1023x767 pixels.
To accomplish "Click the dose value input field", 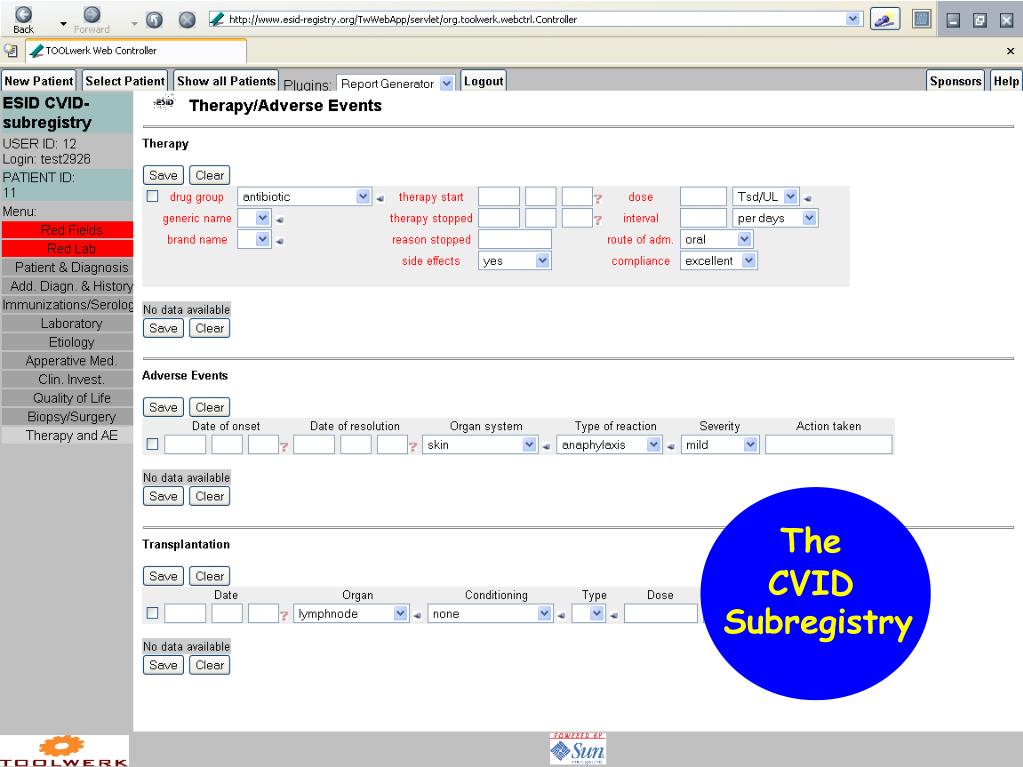I will 703,196.
